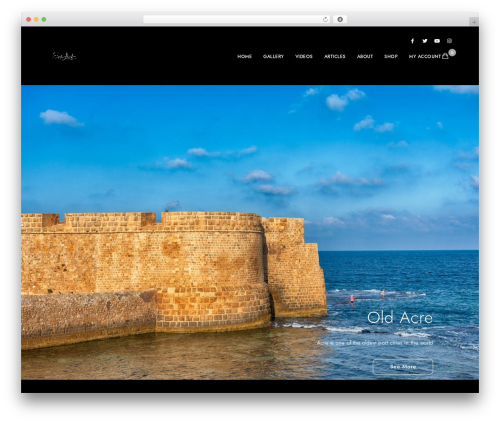Viewport: 500px width, 423px height.
Task: Maximize the window with the green button
Action: point(44,19)
